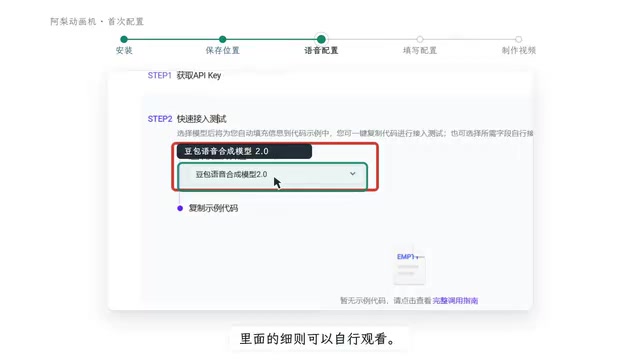Click the STEP2 快速接入测试 heading

coord(187,119)
